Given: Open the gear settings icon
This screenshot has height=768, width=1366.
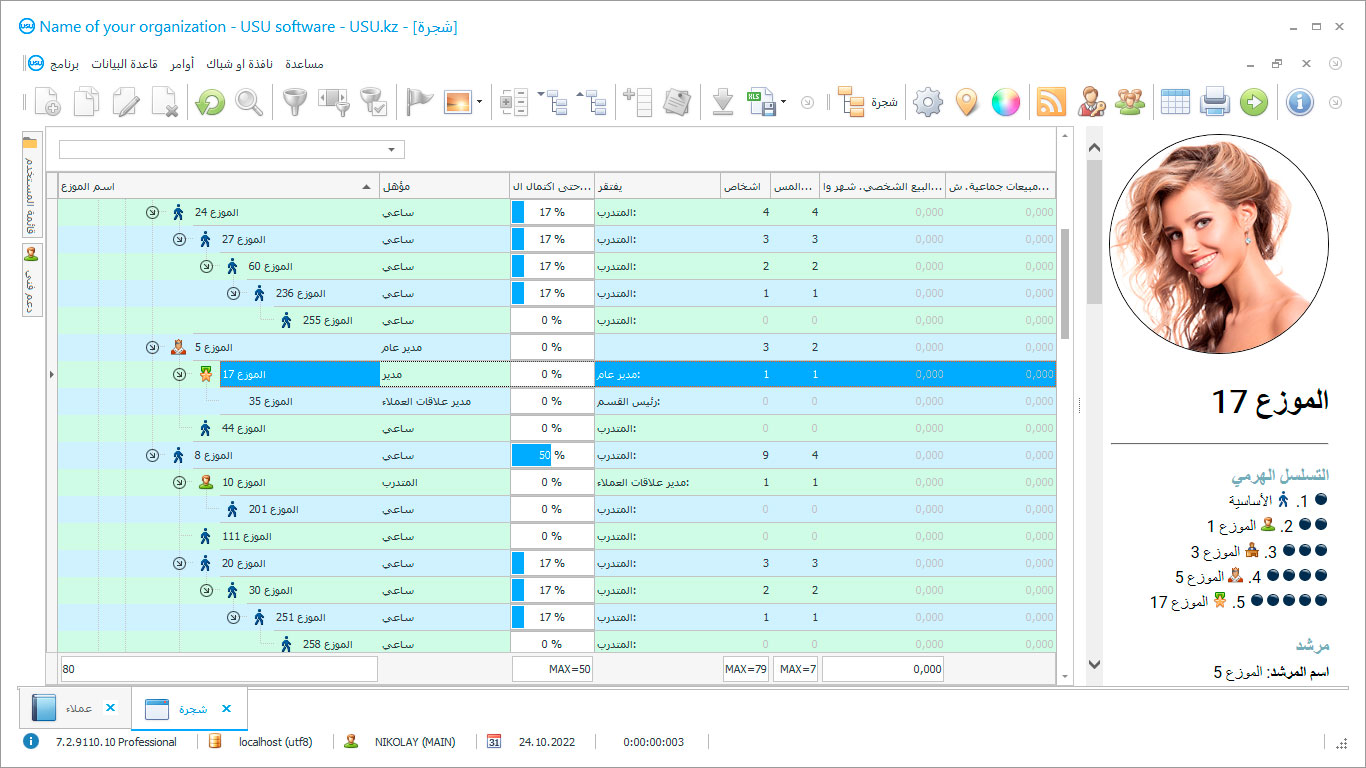Looking at the screenshot, I should 928,102.
